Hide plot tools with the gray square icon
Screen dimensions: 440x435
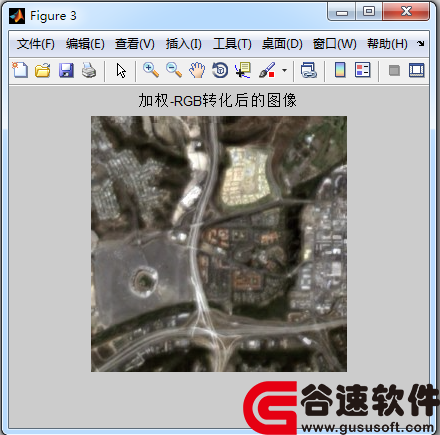pyautogui.click(x=394, y=71)
